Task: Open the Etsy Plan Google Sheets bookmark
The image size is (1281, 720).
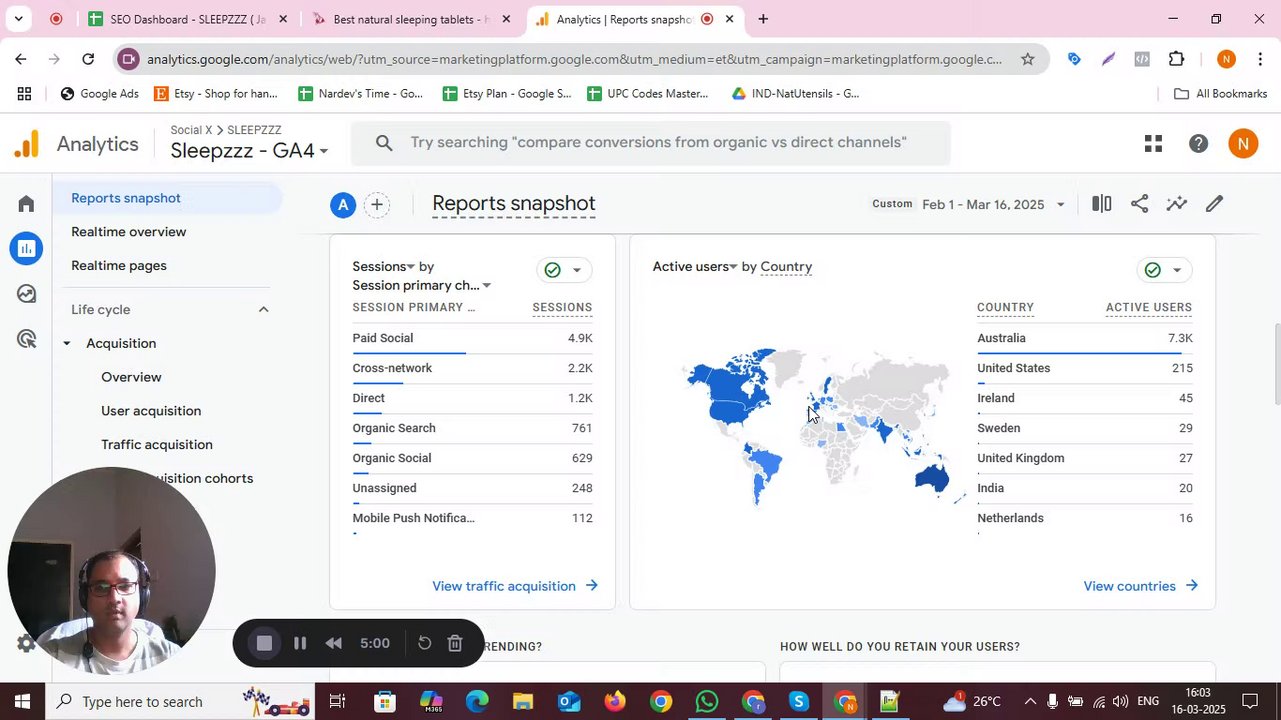Action: 506,94
